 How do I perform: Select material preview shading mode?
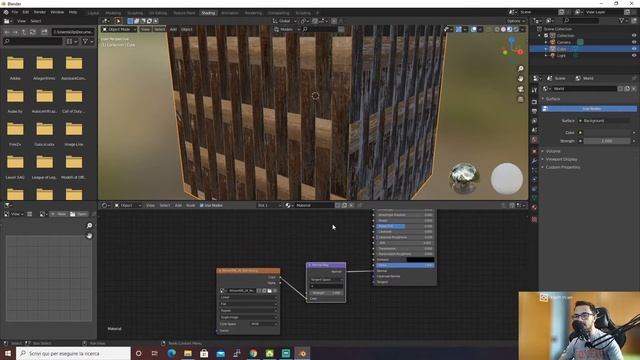[x=509, y=29]
